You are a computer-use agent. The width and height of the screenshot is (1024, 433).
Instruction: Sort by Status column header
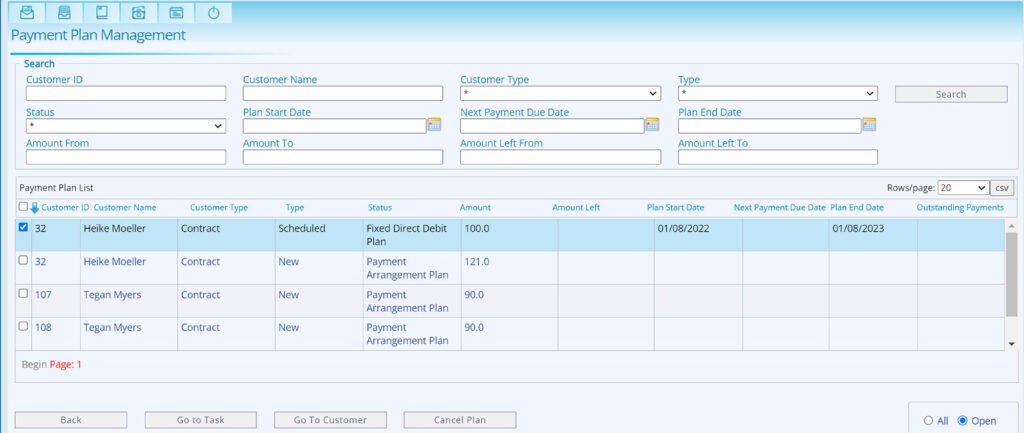[x=379, y=208]
